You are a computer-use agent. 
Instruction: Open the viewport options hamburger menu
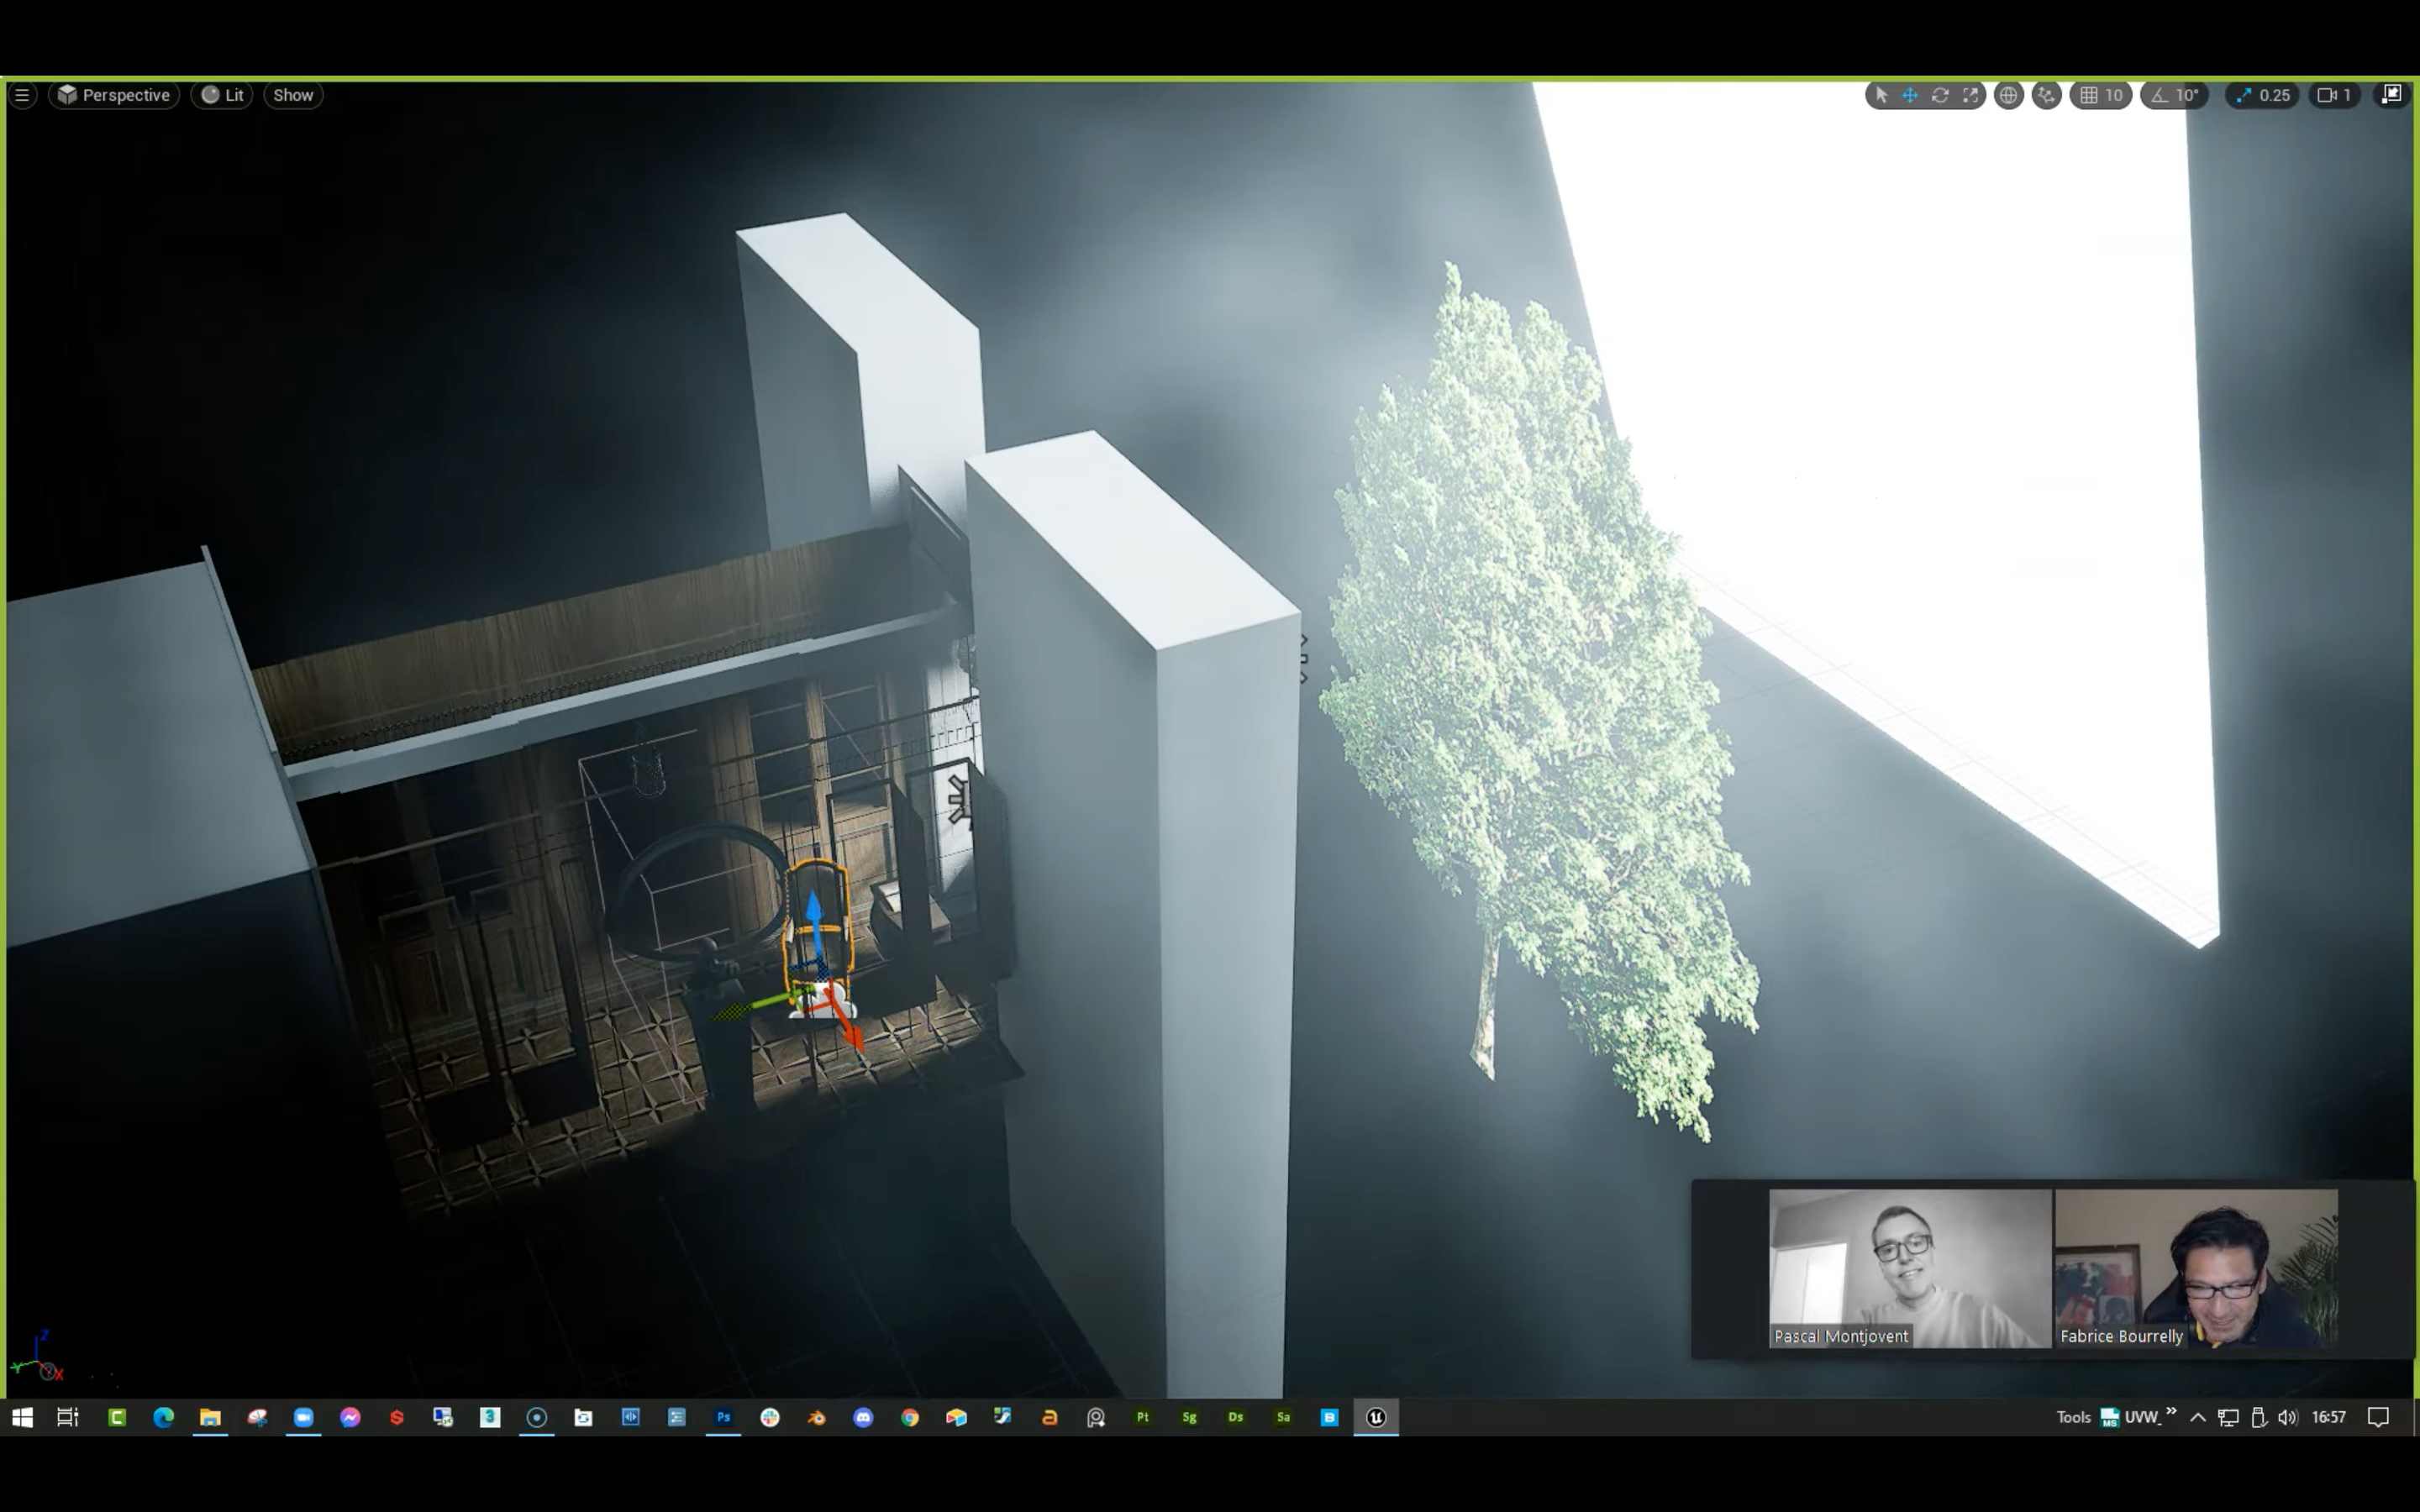click(x=22, y=95)
